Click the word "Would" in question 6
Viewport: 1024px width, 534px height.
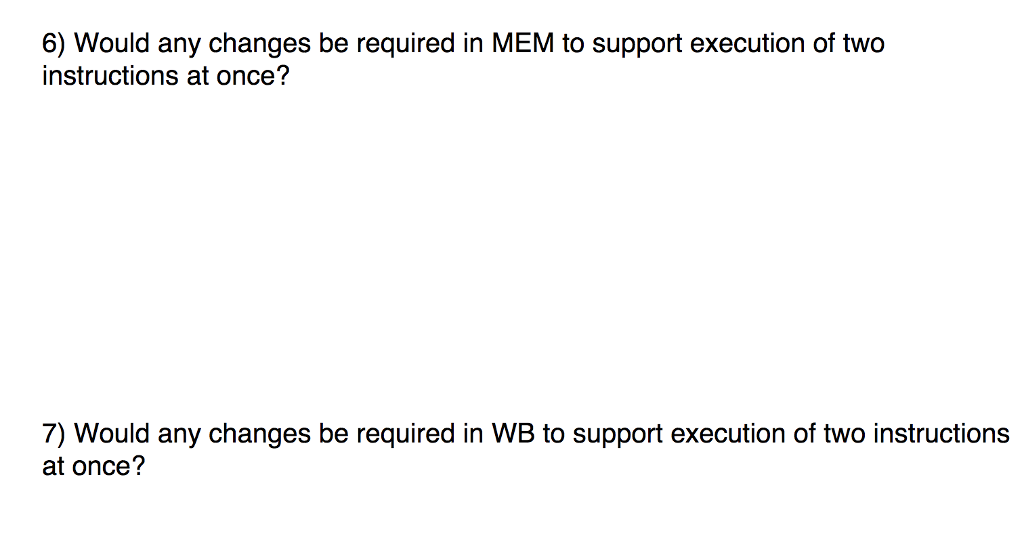pos(112,43)
